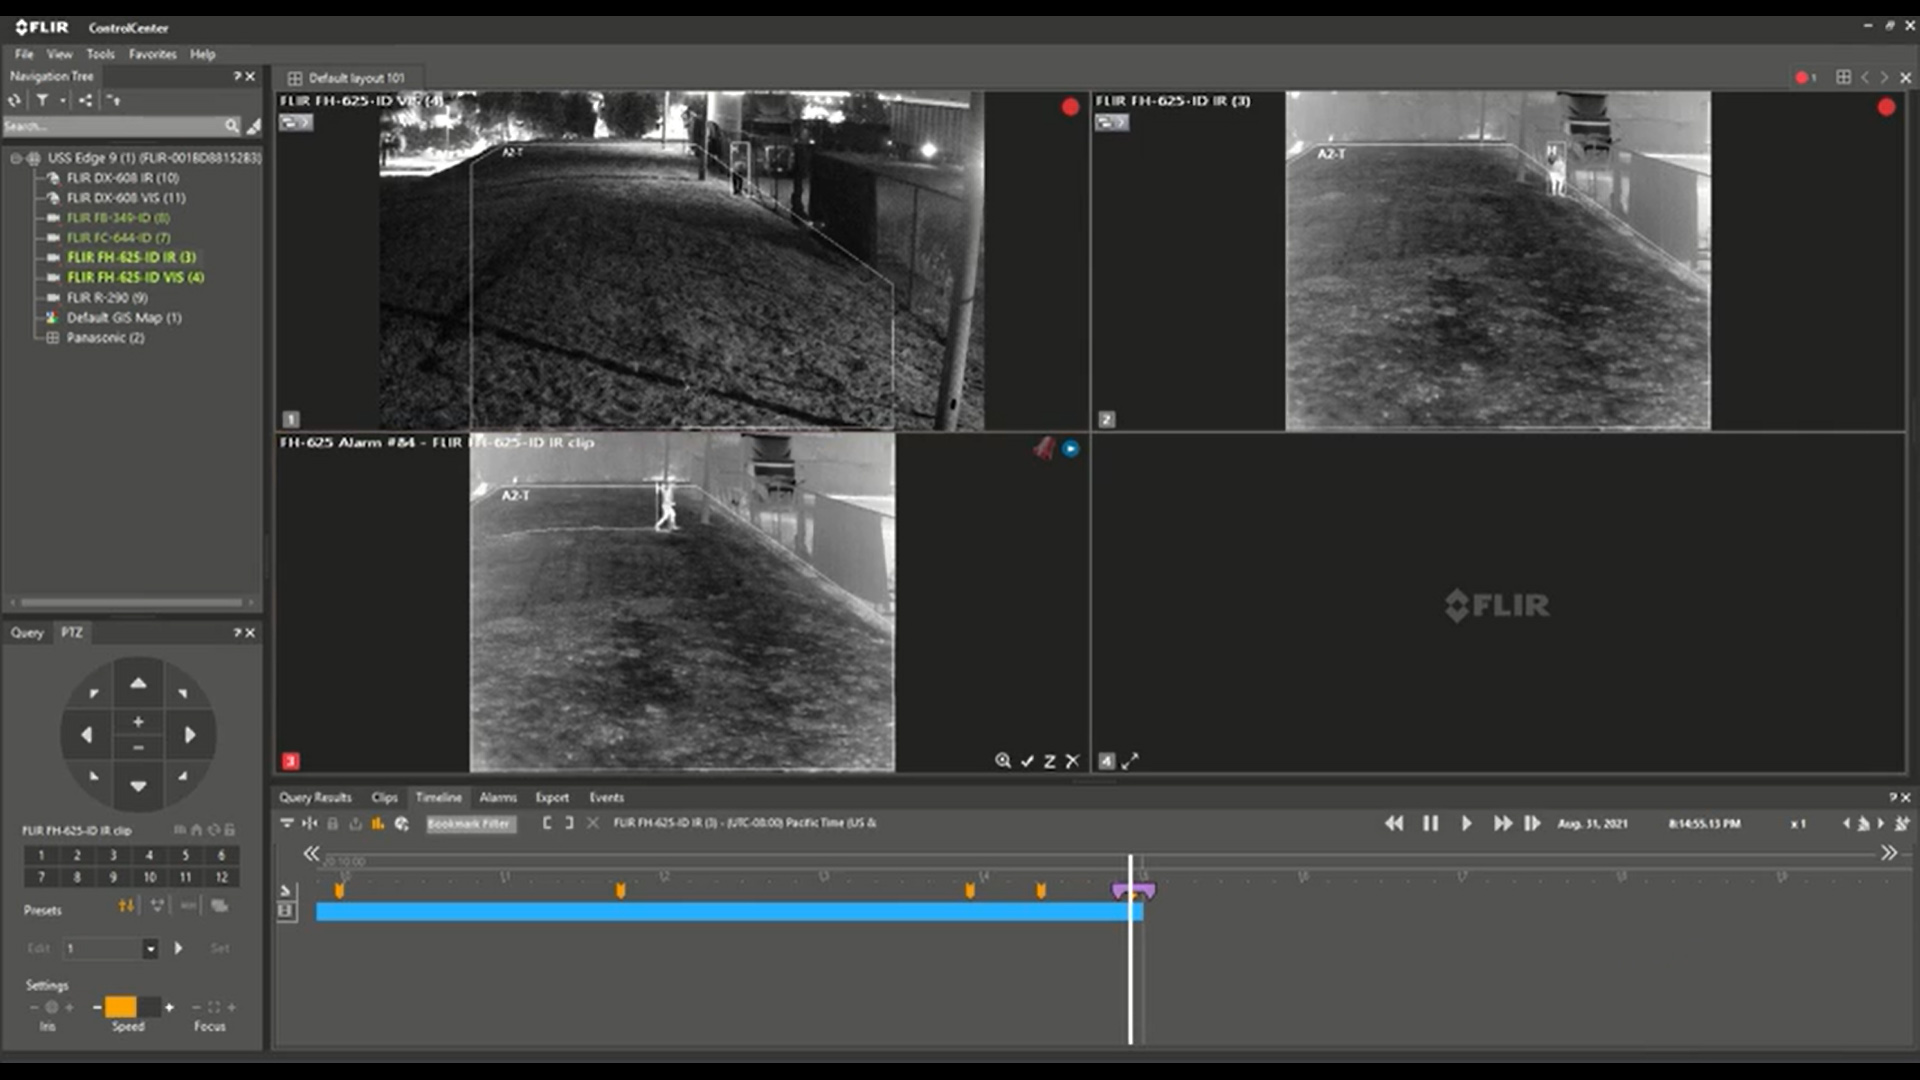1920x1080 pixels.
Task: Decrease PTZ speed with minus
Action: (x=96, y=1007)
